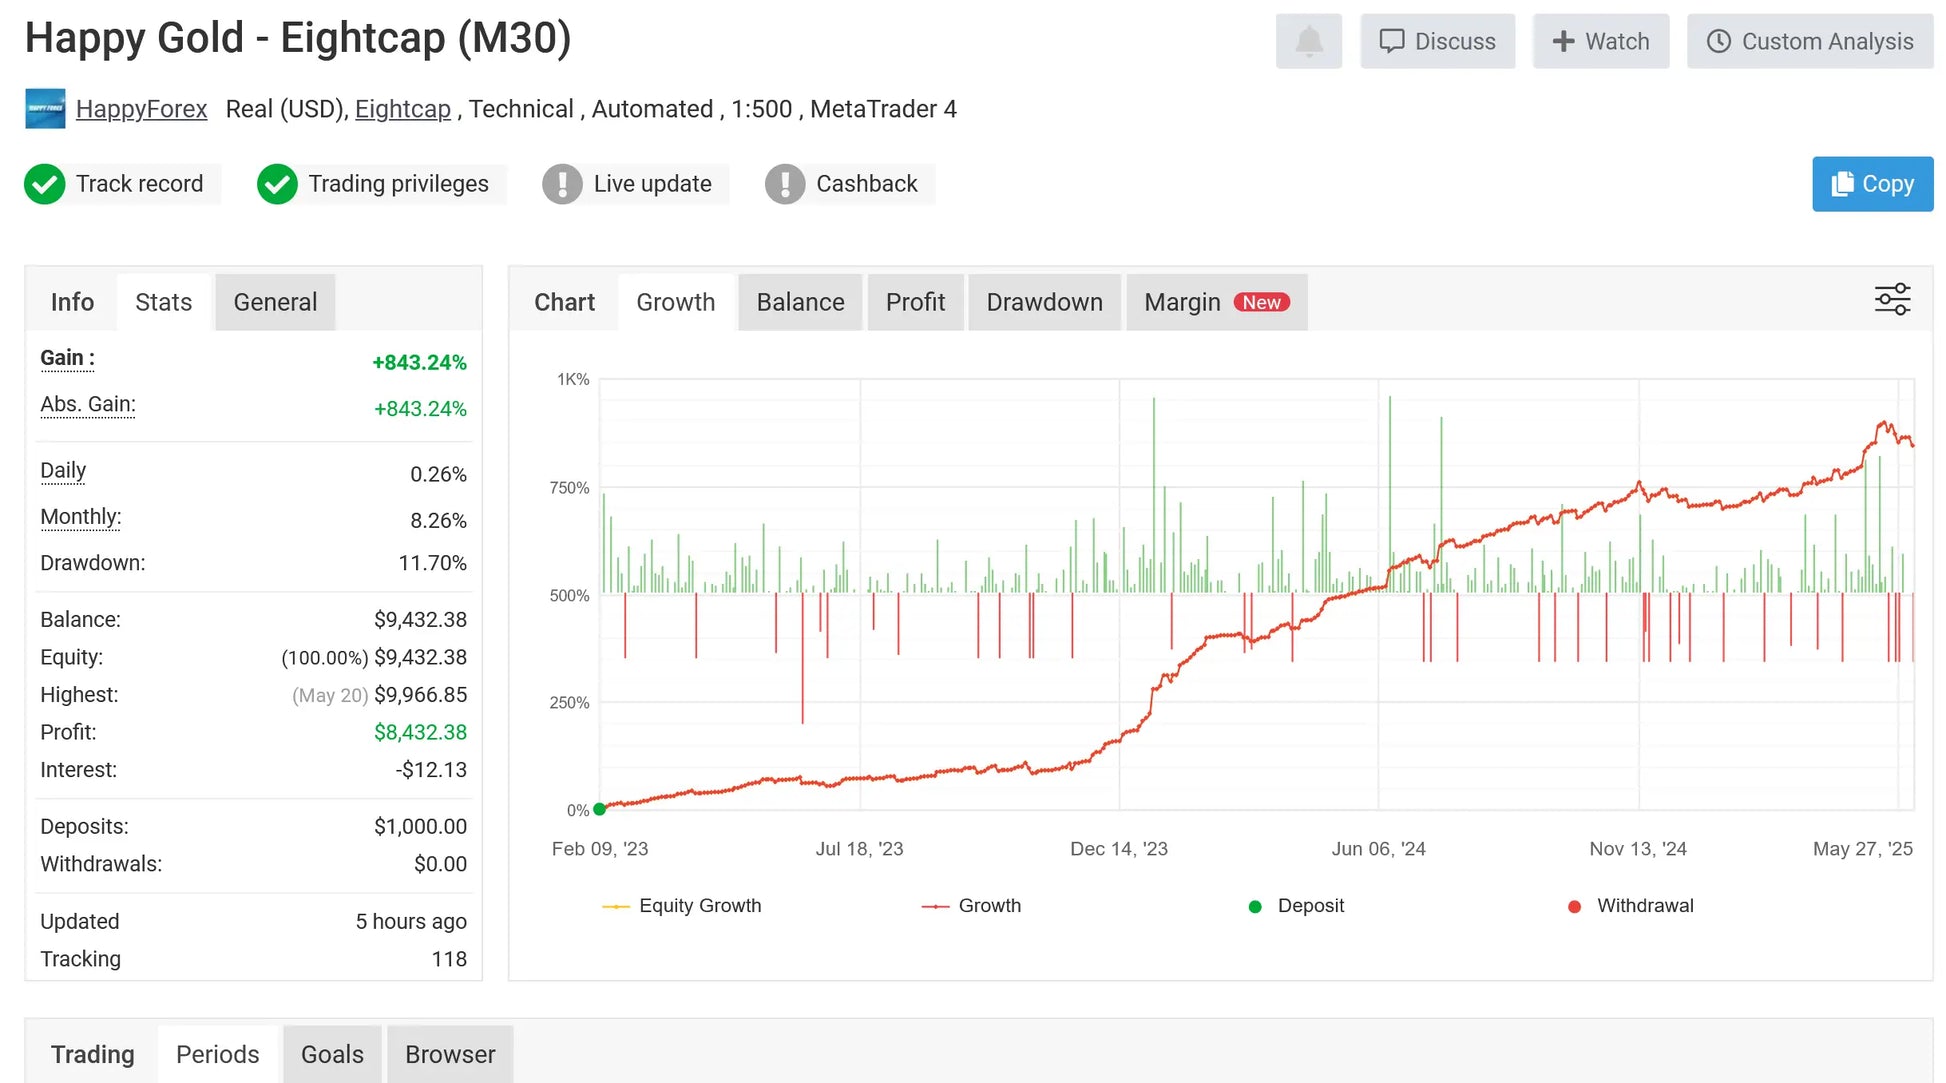Open the chart settings sliders icon
Screen dimensions: 1946x1083
click(1892, 299)
